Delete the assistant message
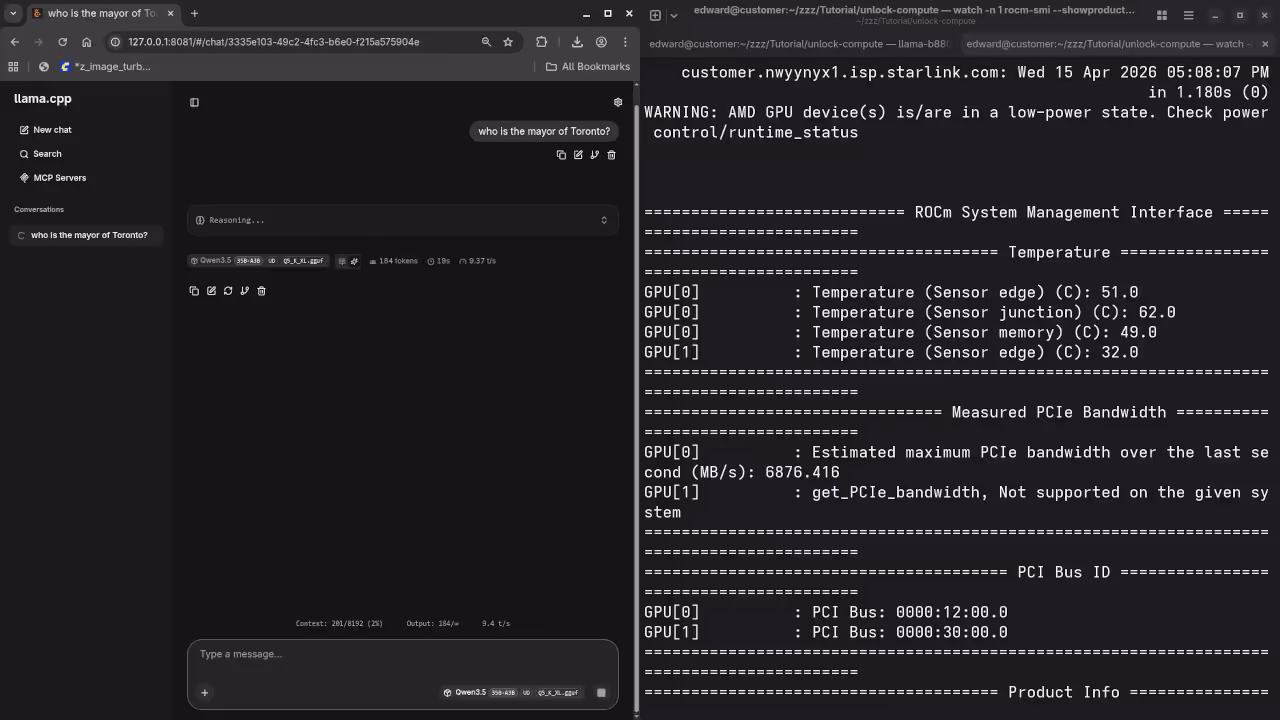The image size is (1280, 720). point(261,291)
